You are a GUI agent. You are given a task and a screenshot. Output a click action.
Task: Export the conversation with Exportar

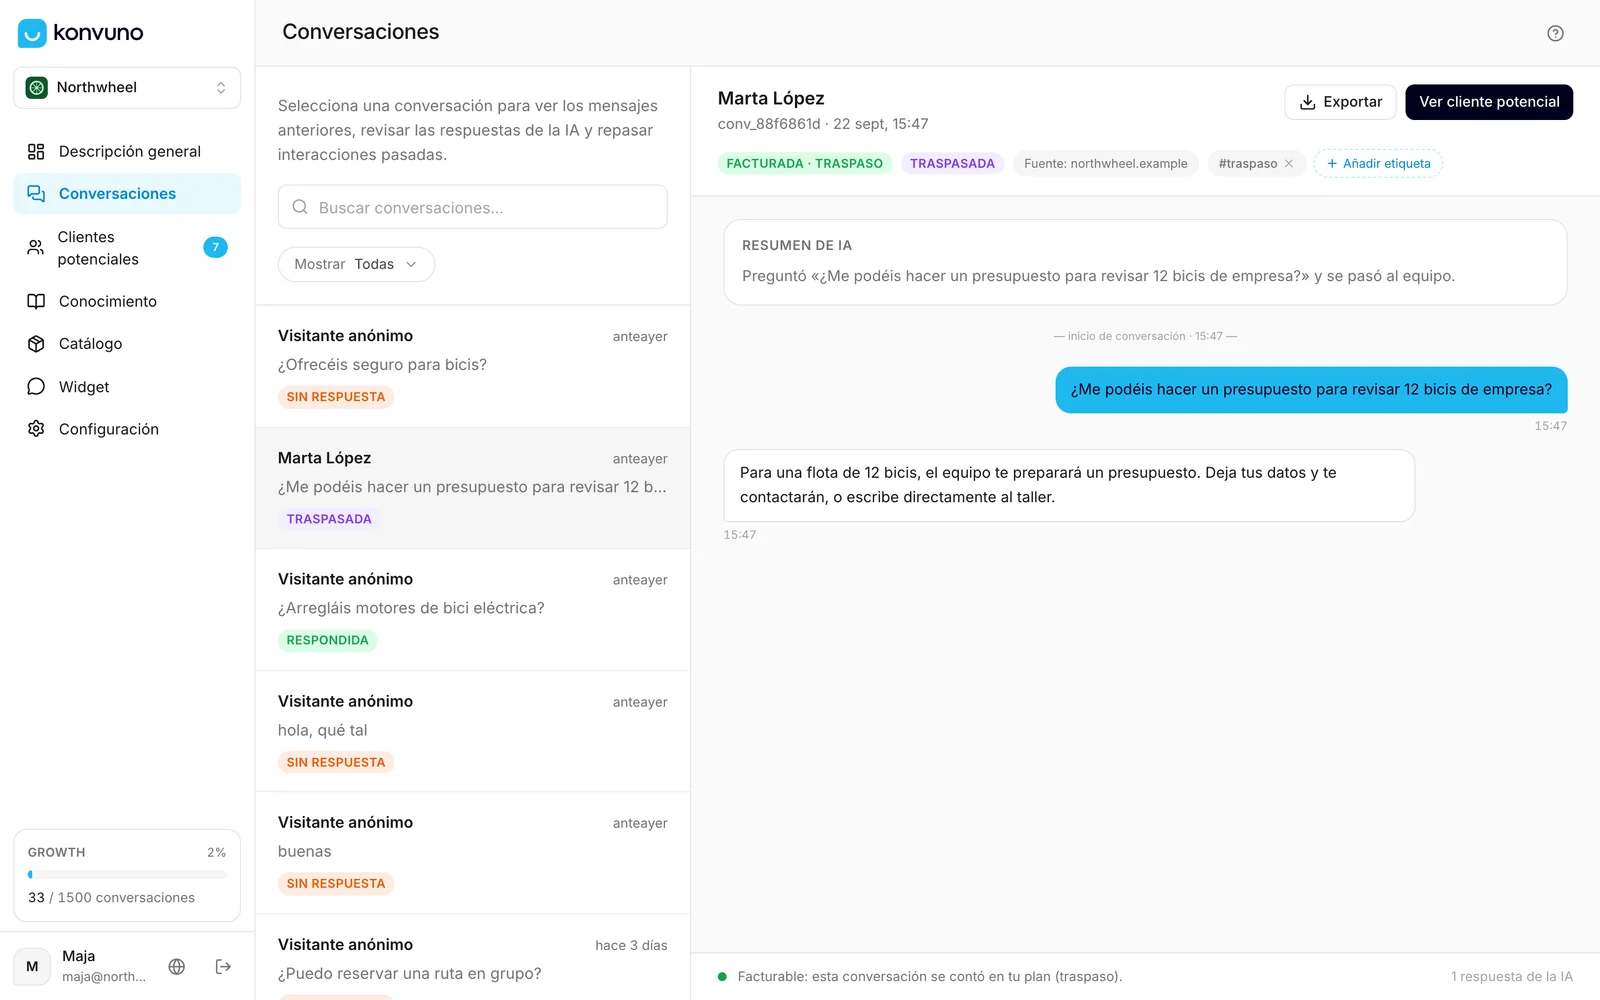[1340, 102]
